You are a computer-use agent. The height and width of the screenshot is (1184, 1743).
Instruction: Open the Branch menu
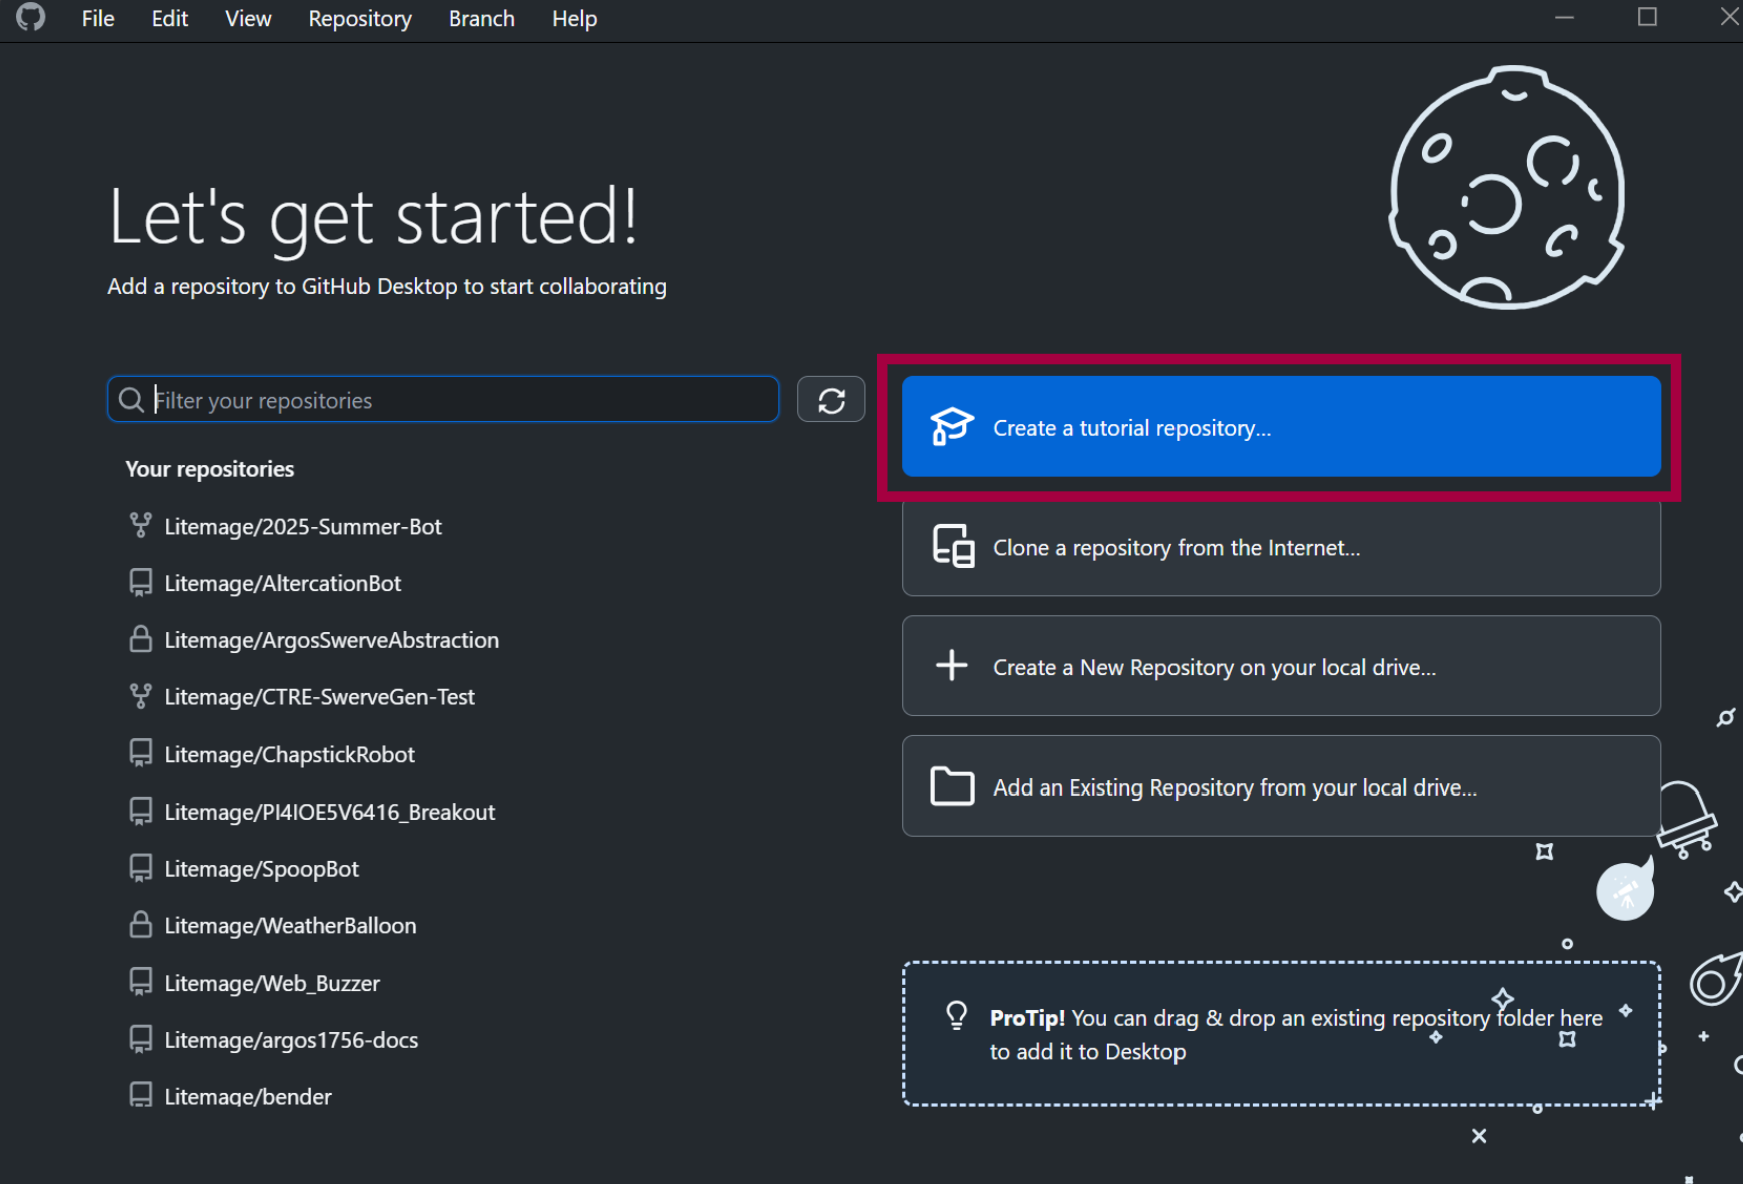(481, 18)
